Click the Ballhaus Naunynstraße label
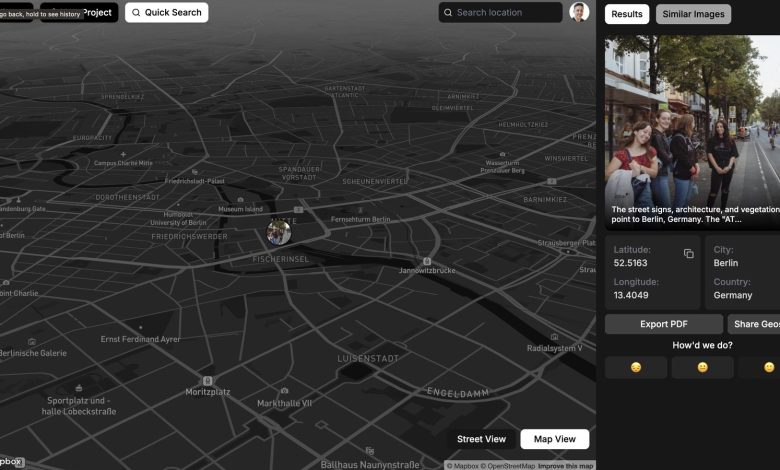 [x=370, y=465]
